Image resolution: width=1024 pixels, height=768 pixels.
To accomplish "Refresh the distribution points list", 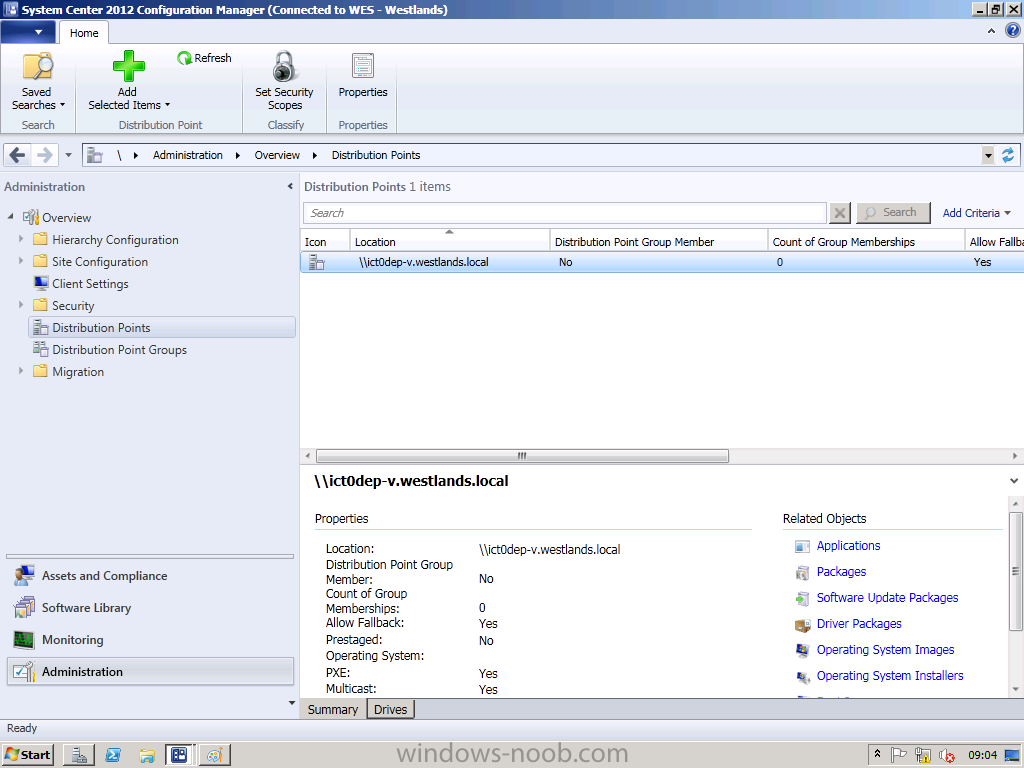I will click(204, 58).
